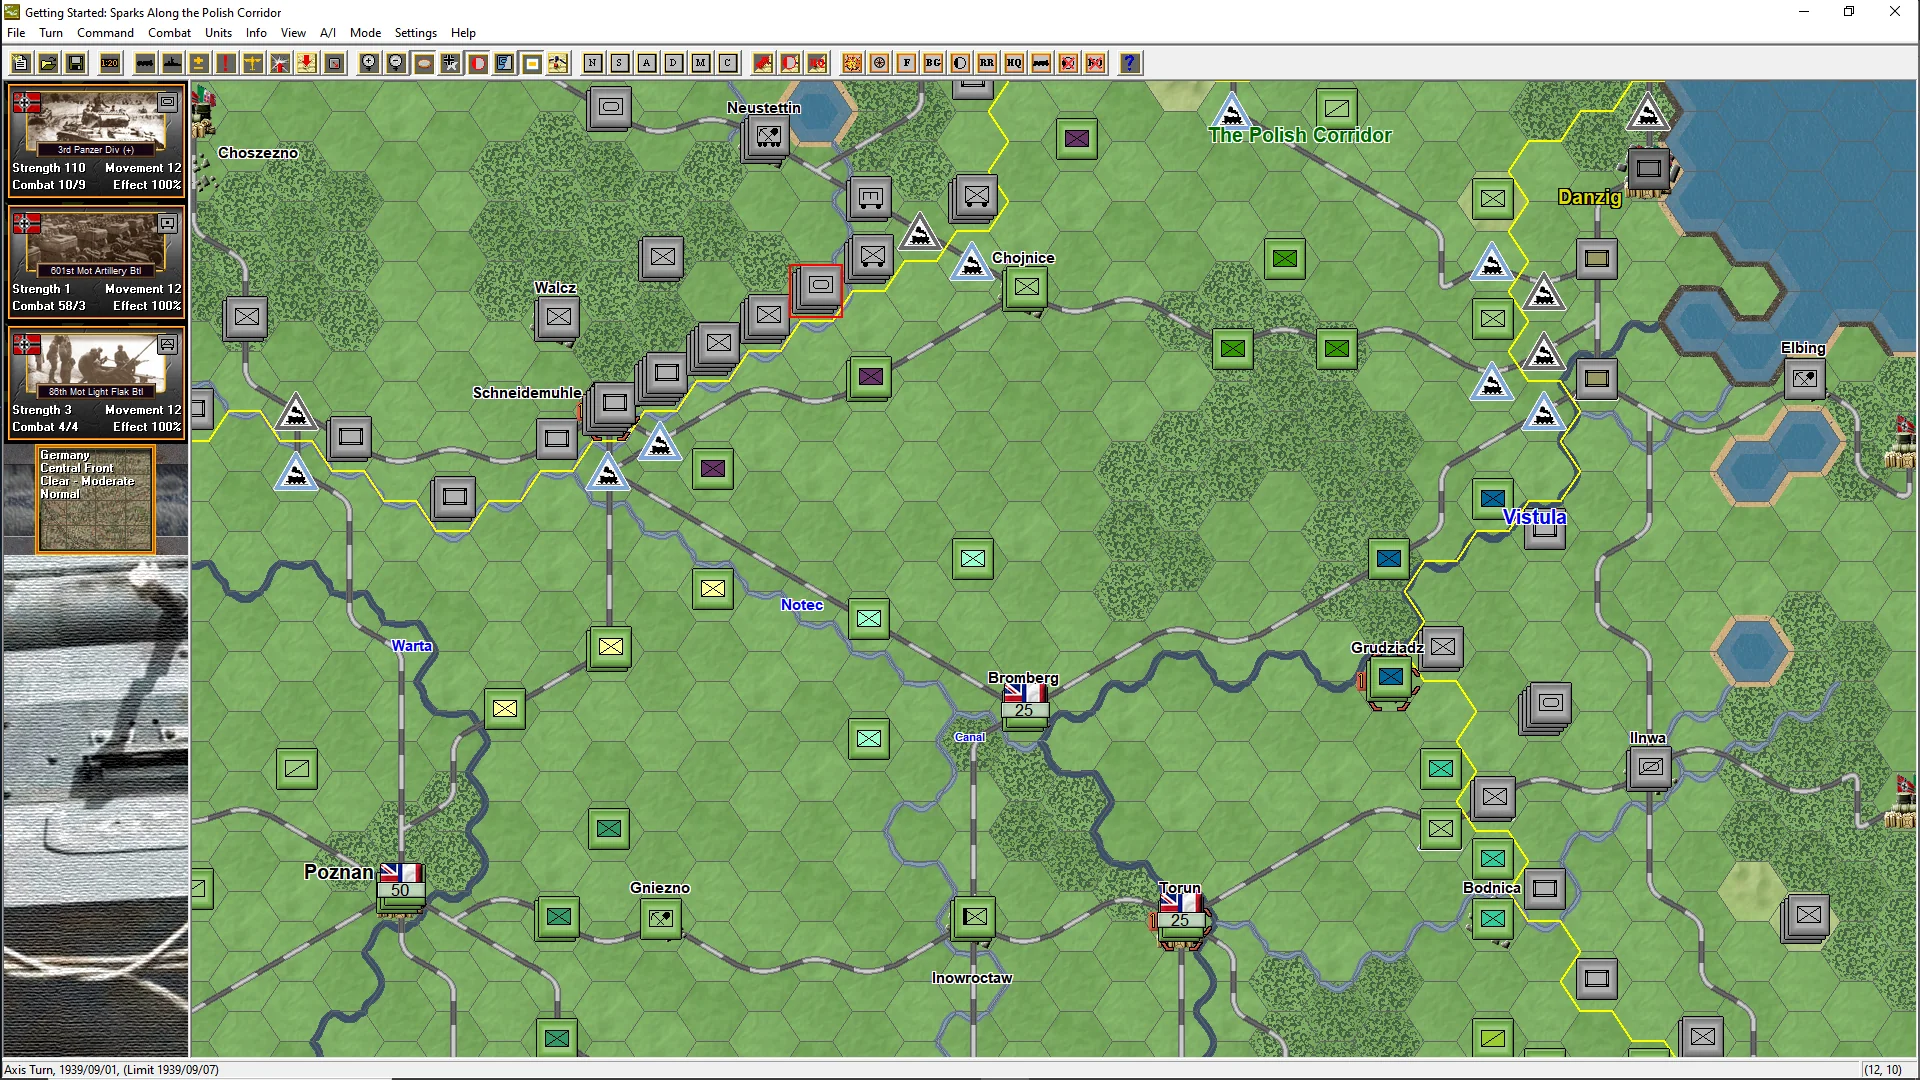Toggle the C toolbar button
This screenshot has width=1920, height=1080.
coord(728,63)
